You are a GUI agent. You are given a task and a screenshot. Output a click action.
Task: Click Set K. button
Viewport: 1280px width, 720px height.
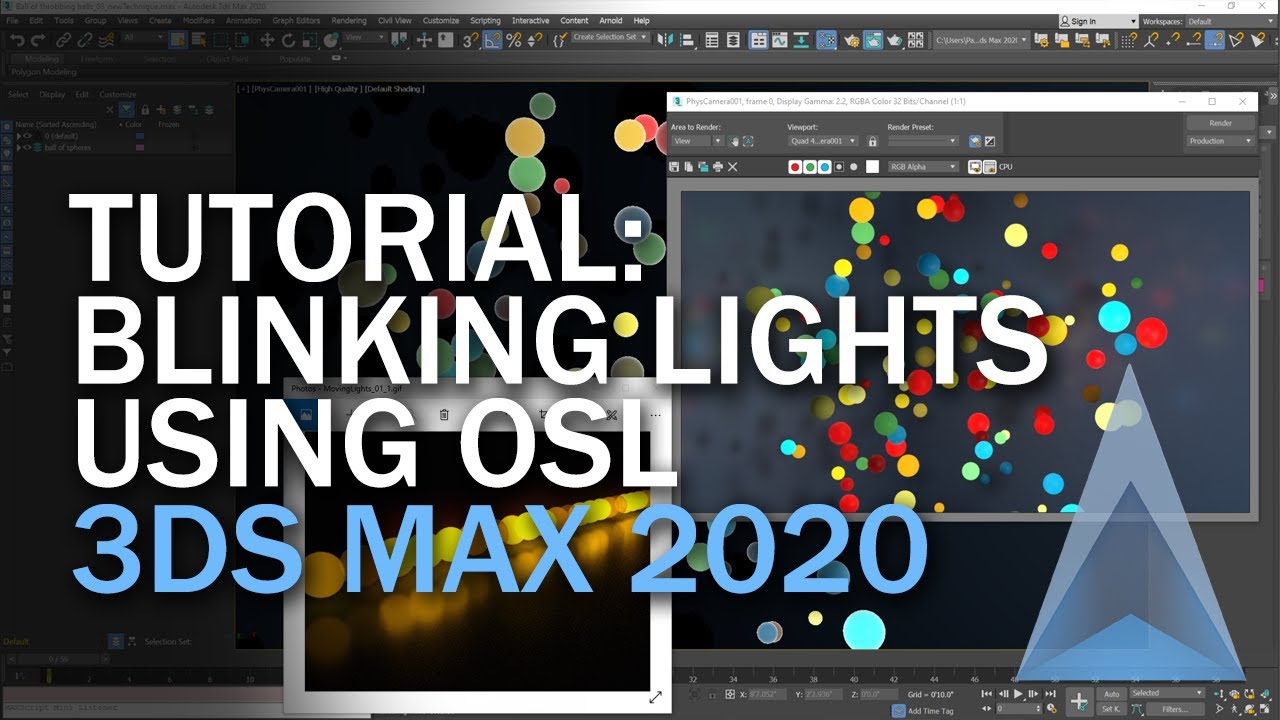pos(1111,708)
